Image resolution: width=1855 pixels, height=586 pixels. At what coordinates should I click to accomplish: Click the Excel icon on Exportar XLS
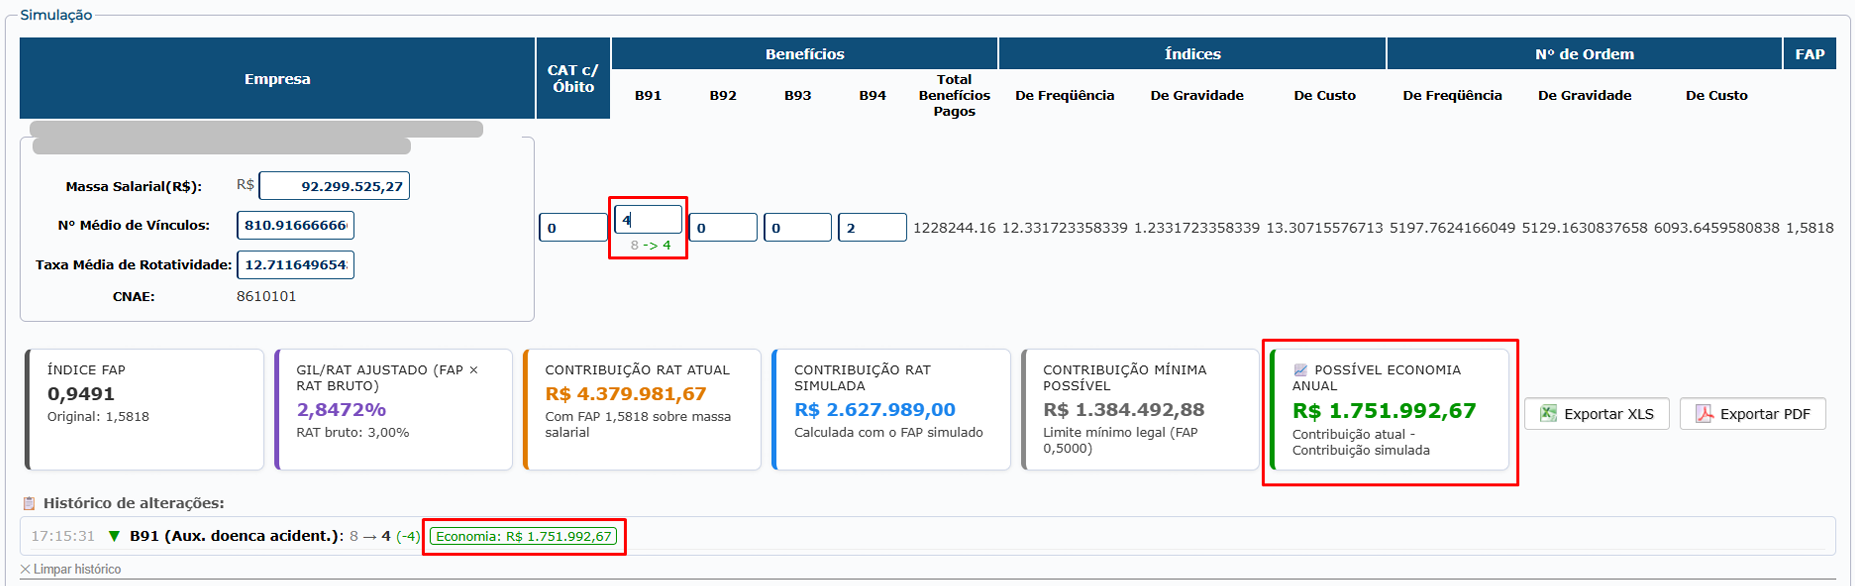[x=1548, y=414]
